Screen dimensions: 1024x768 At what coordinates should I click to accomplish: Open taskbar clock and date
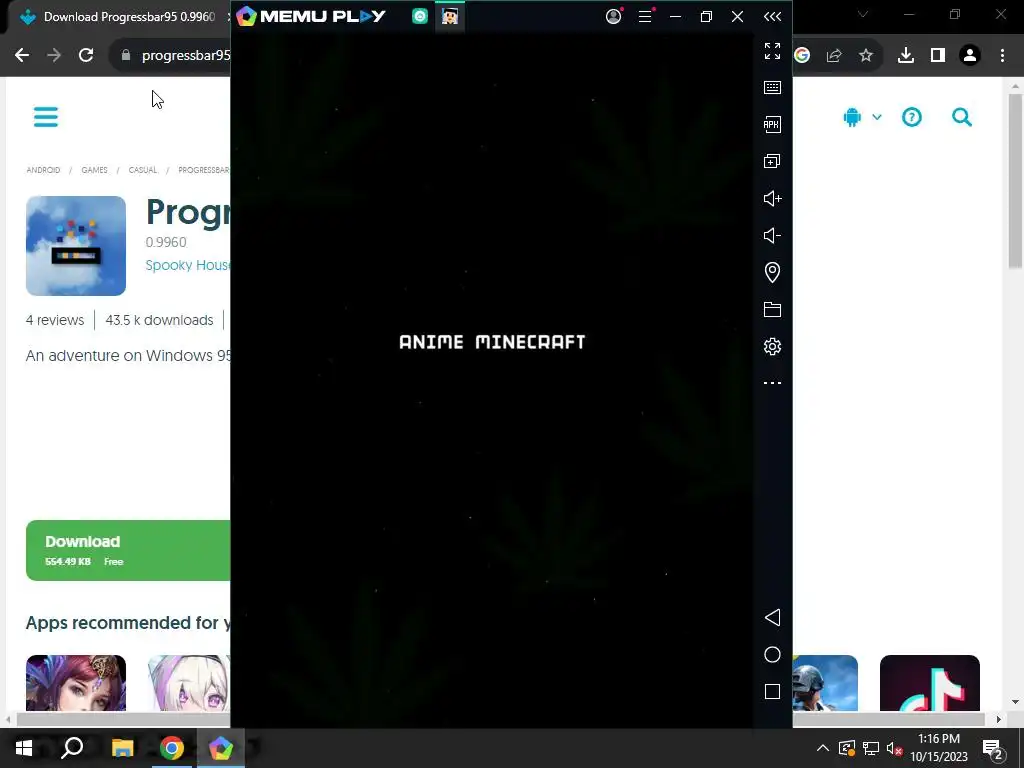[x=938, y=748]
